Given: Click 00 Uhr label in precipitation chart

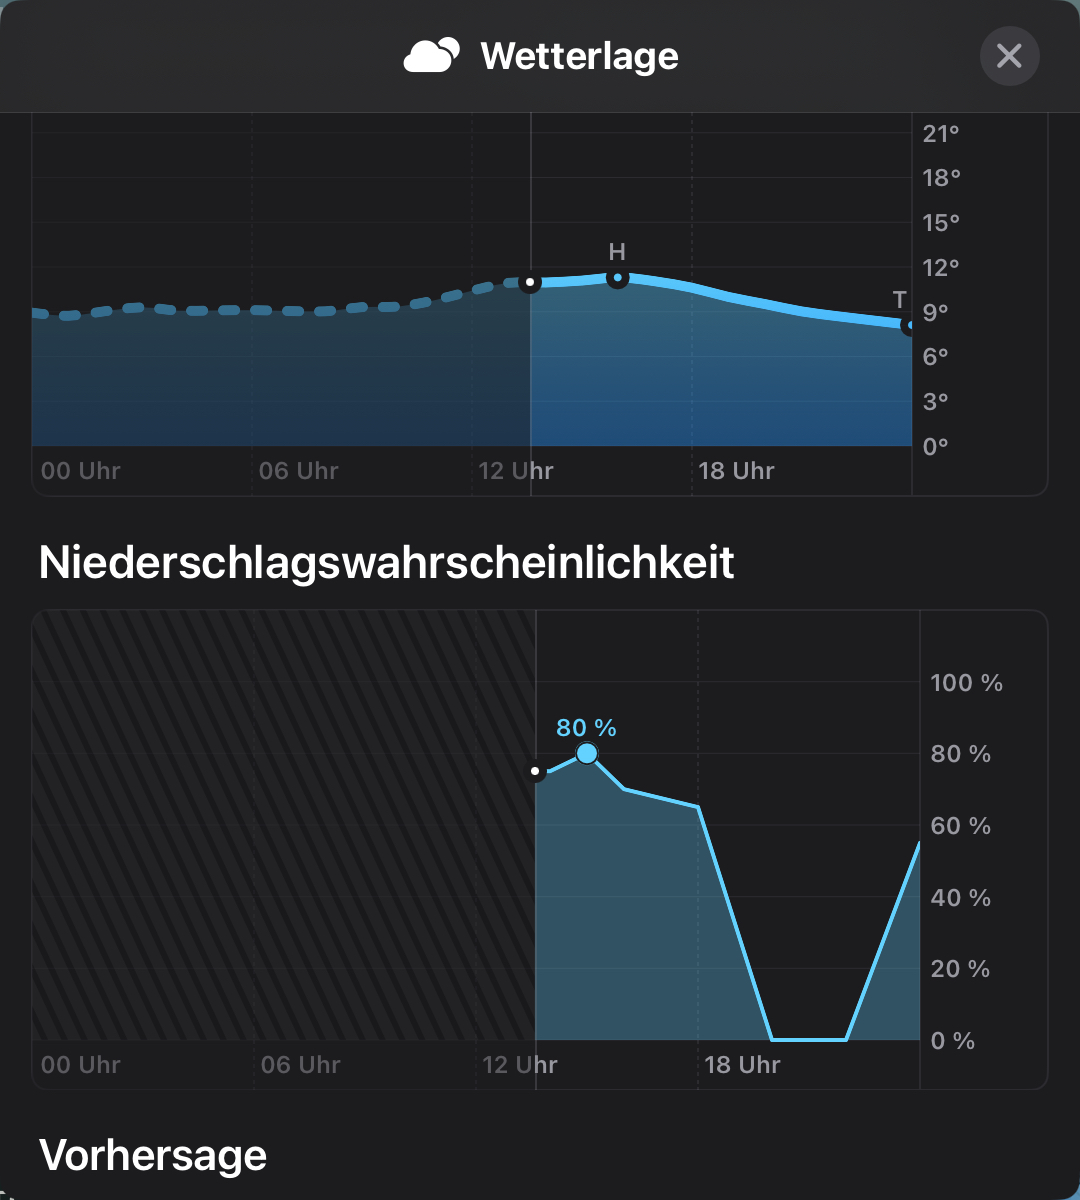Looking at the screenshot, I should tap(81, 1065).
